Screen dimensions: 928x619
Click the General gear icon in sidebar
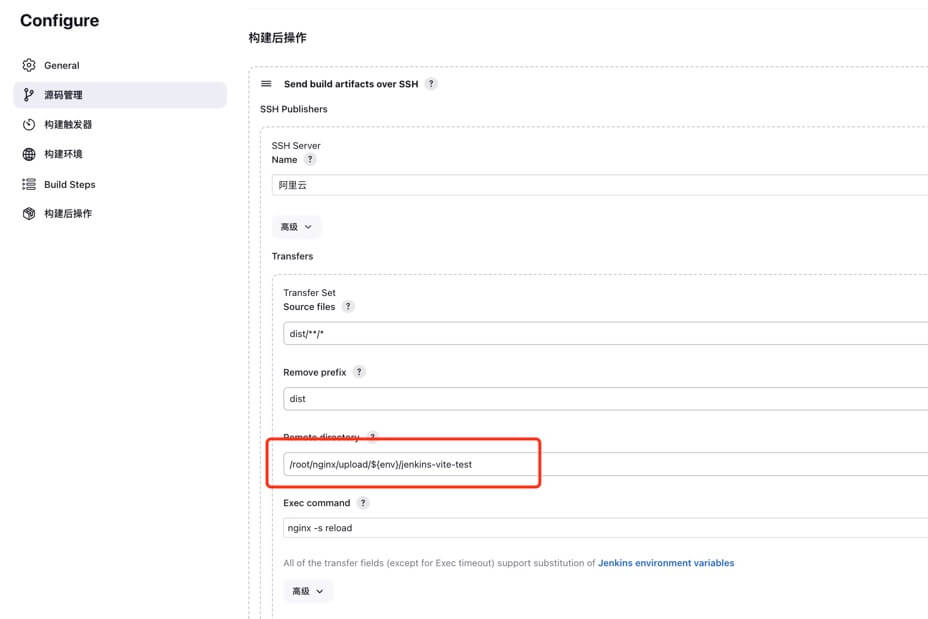(x=29, y=65)
